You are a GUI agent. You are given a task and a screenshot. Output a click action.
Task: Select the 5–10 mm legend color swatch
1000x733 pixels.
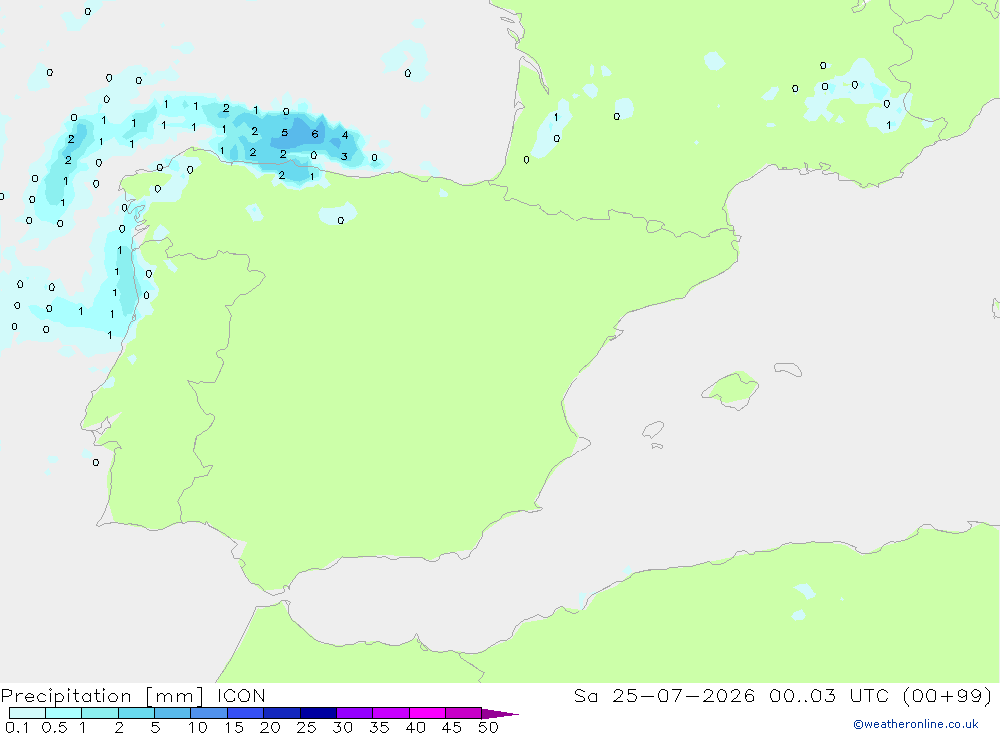pos(172,713)
